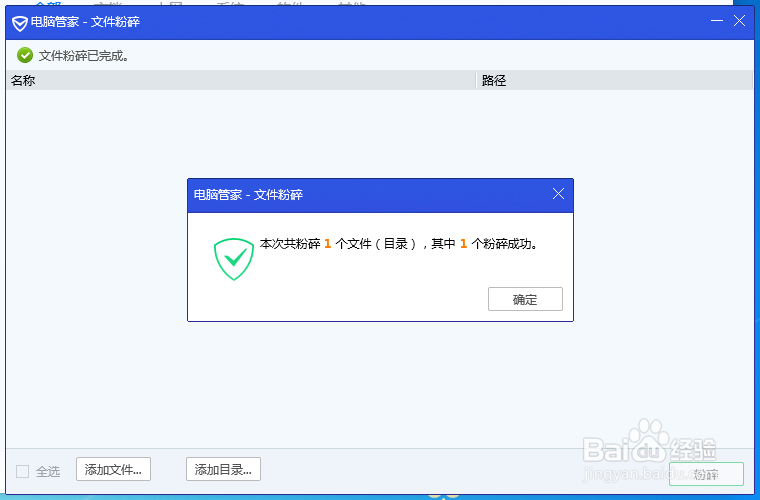Click the dialog title 电脑管家 - 文件粉碎

coord(248,195)
